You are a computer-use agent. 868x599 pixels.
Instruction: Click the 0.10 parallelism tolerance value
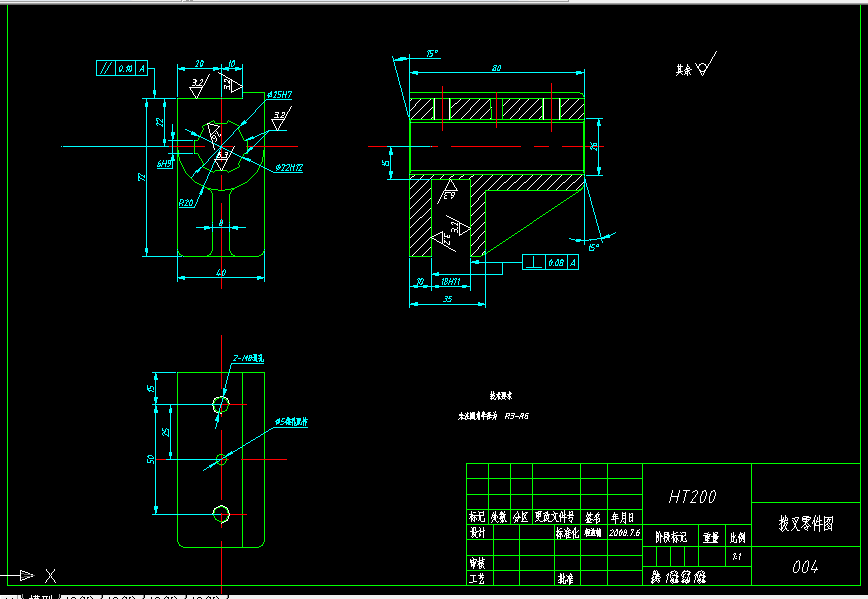[x=126, y=69]
